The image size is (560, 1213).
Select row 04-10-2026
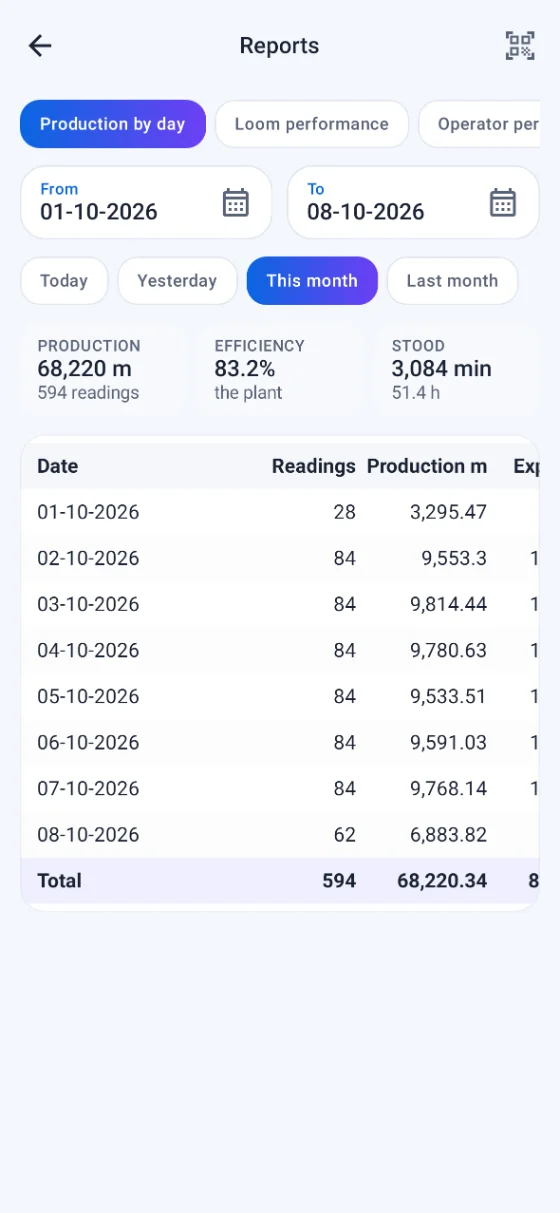280,650
